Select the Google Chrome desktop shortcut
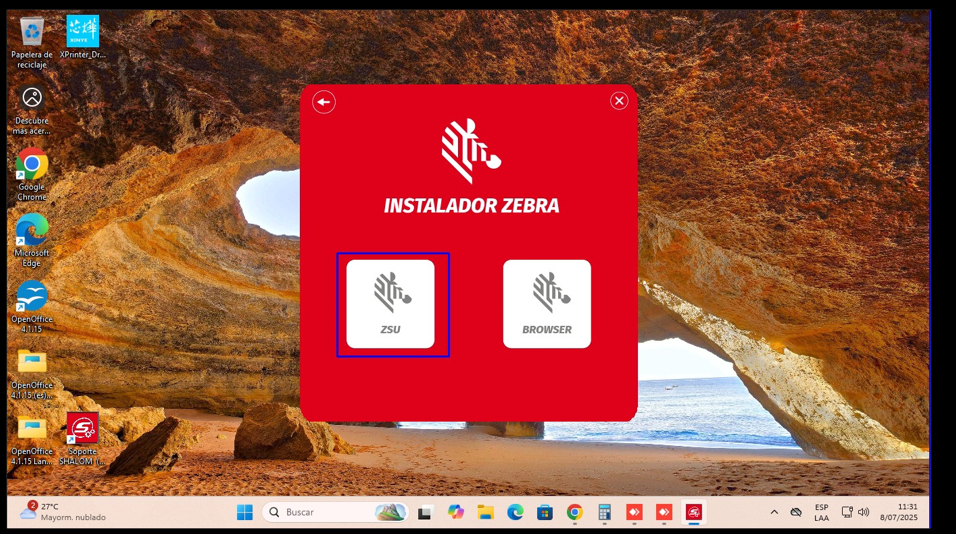 (x=32, y=168)
